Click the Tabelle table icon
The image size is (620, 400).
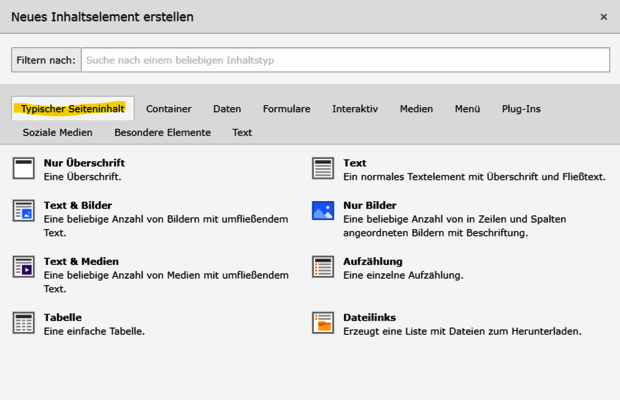(x=23, y=322)
